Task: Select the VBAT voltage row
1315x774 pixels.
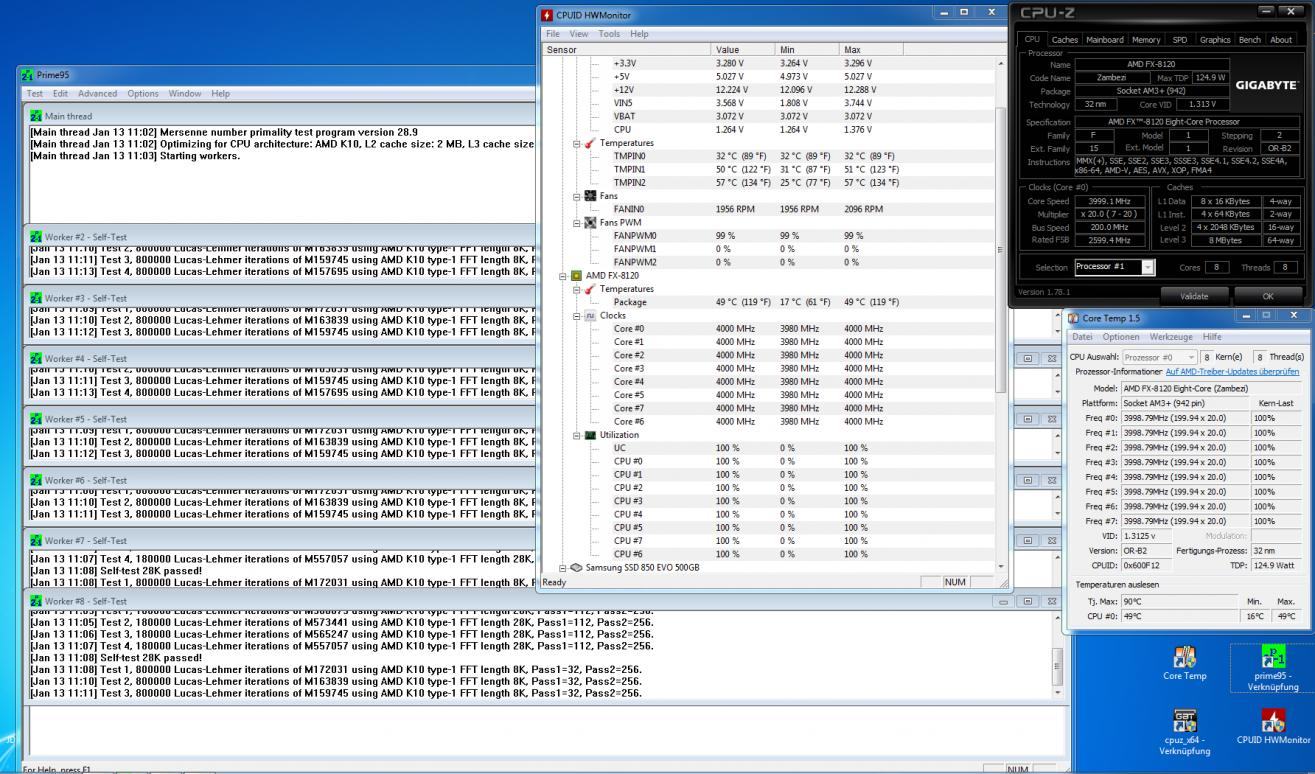Action: tap(767, 116)
